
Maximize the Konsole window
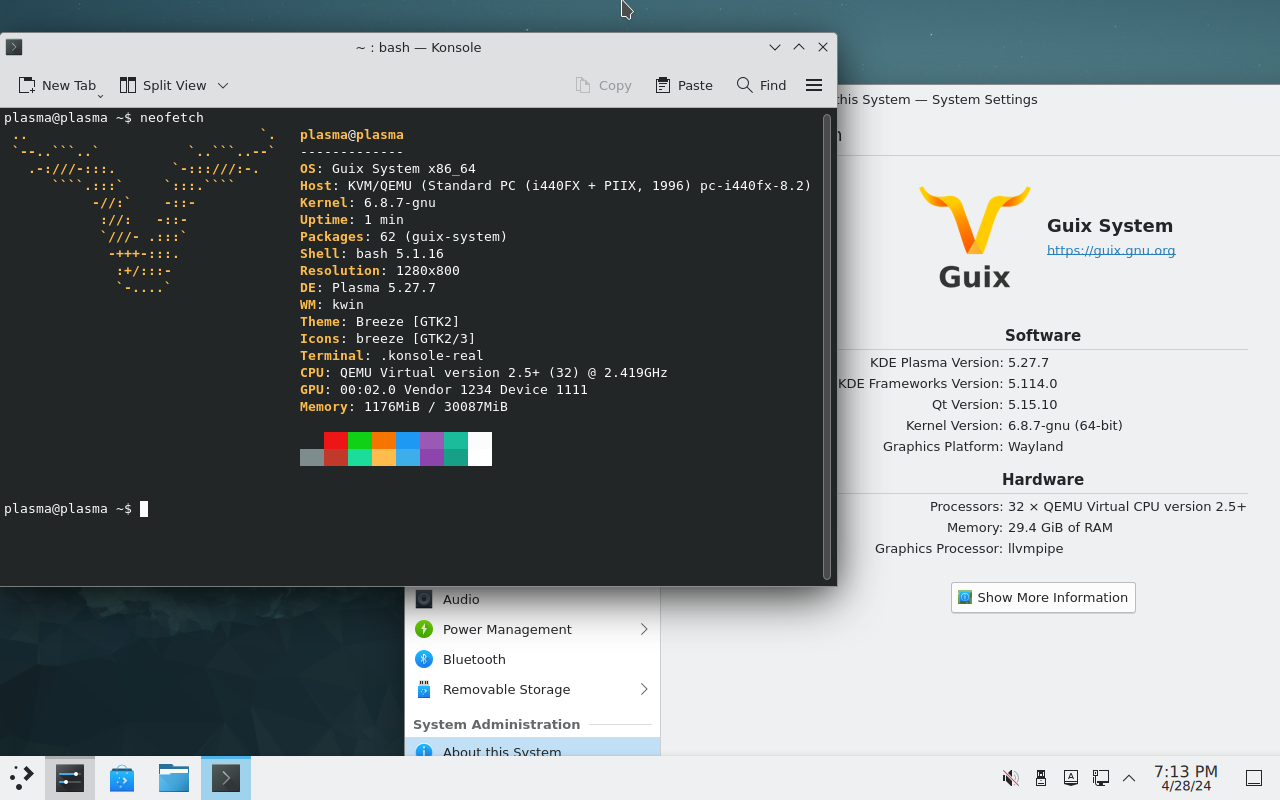[x=799, y=47]
